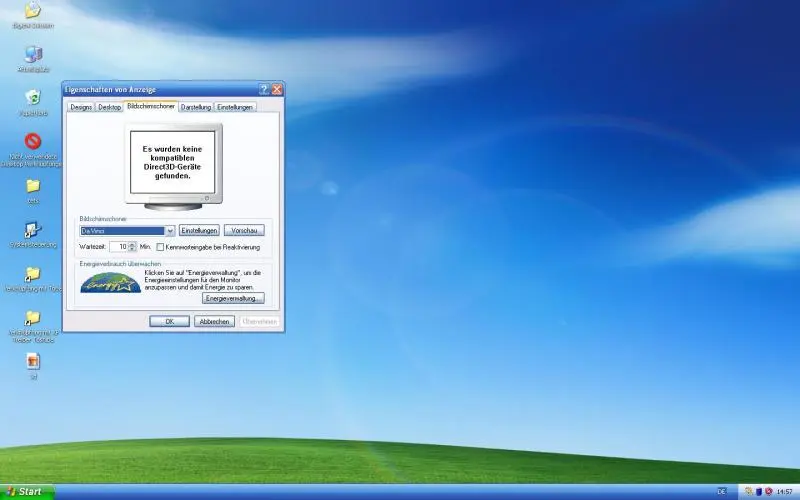The image size is (800, 500).
Task: Click the Energy Star logo
Action: click(111, 284)
